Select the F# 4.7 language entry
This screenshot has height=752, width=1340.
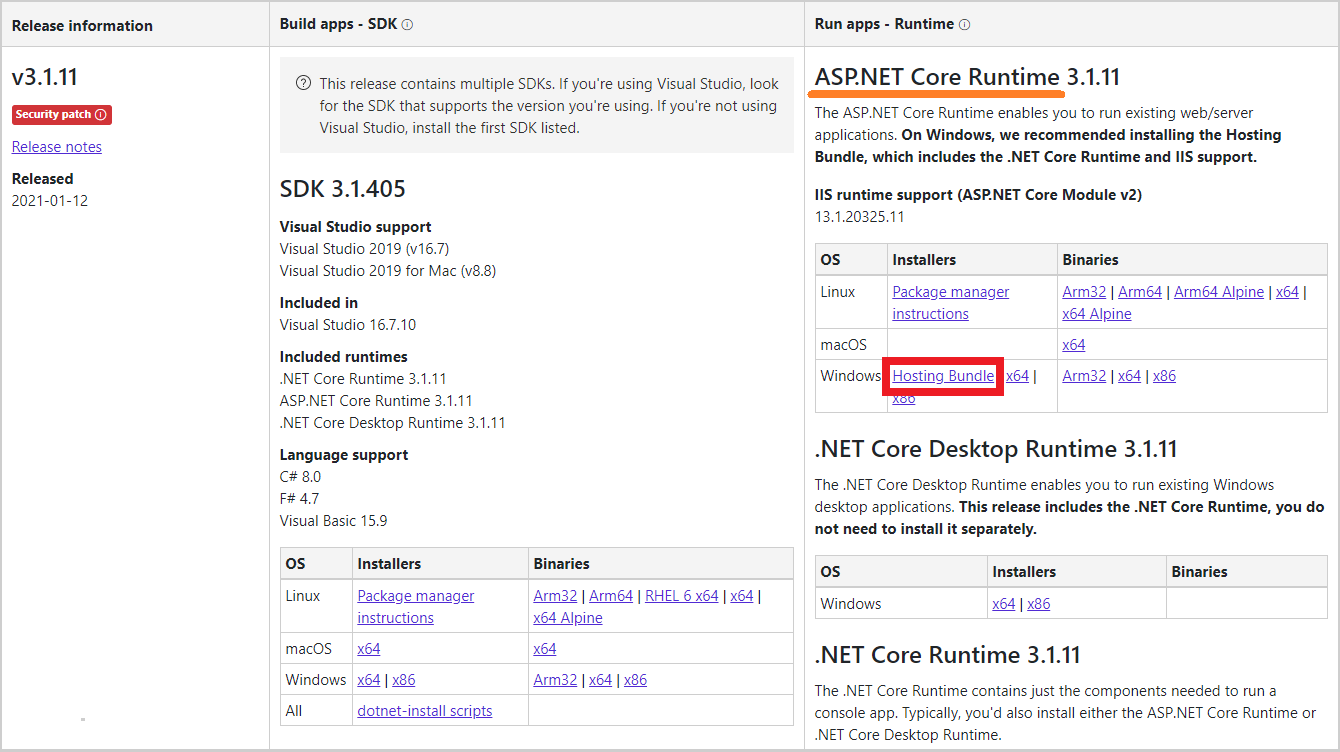(x=300, y=499)
